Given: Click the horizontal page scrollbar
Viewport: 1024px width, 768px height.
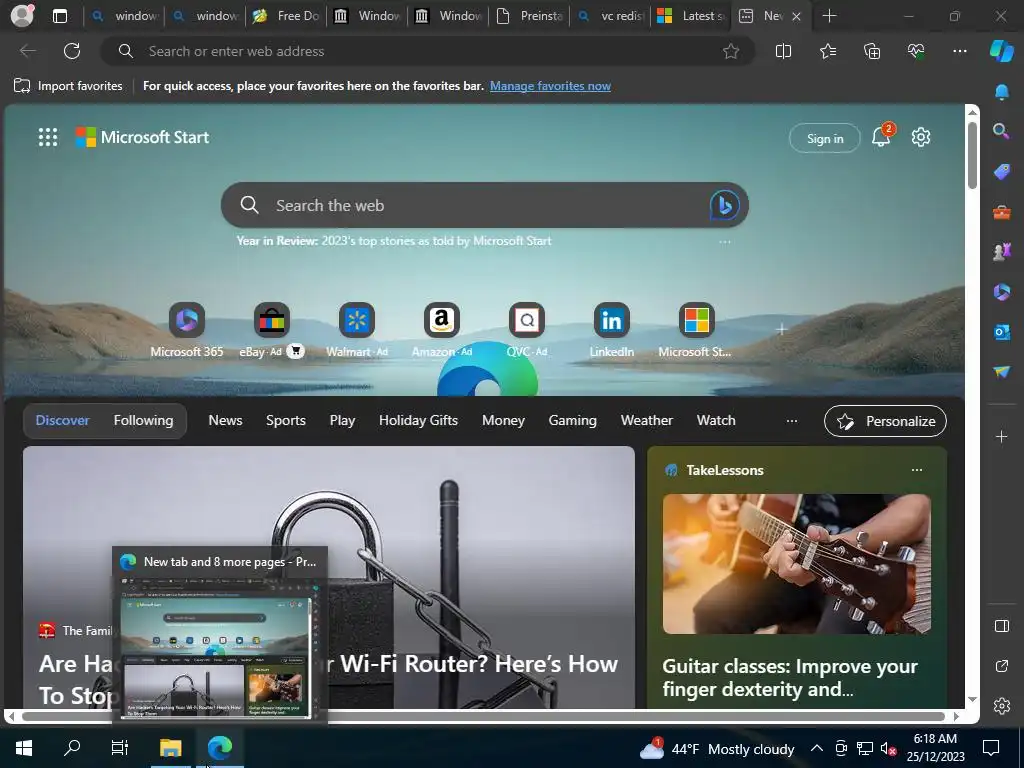Looking at the screenshot, I should tap(483, 716).
